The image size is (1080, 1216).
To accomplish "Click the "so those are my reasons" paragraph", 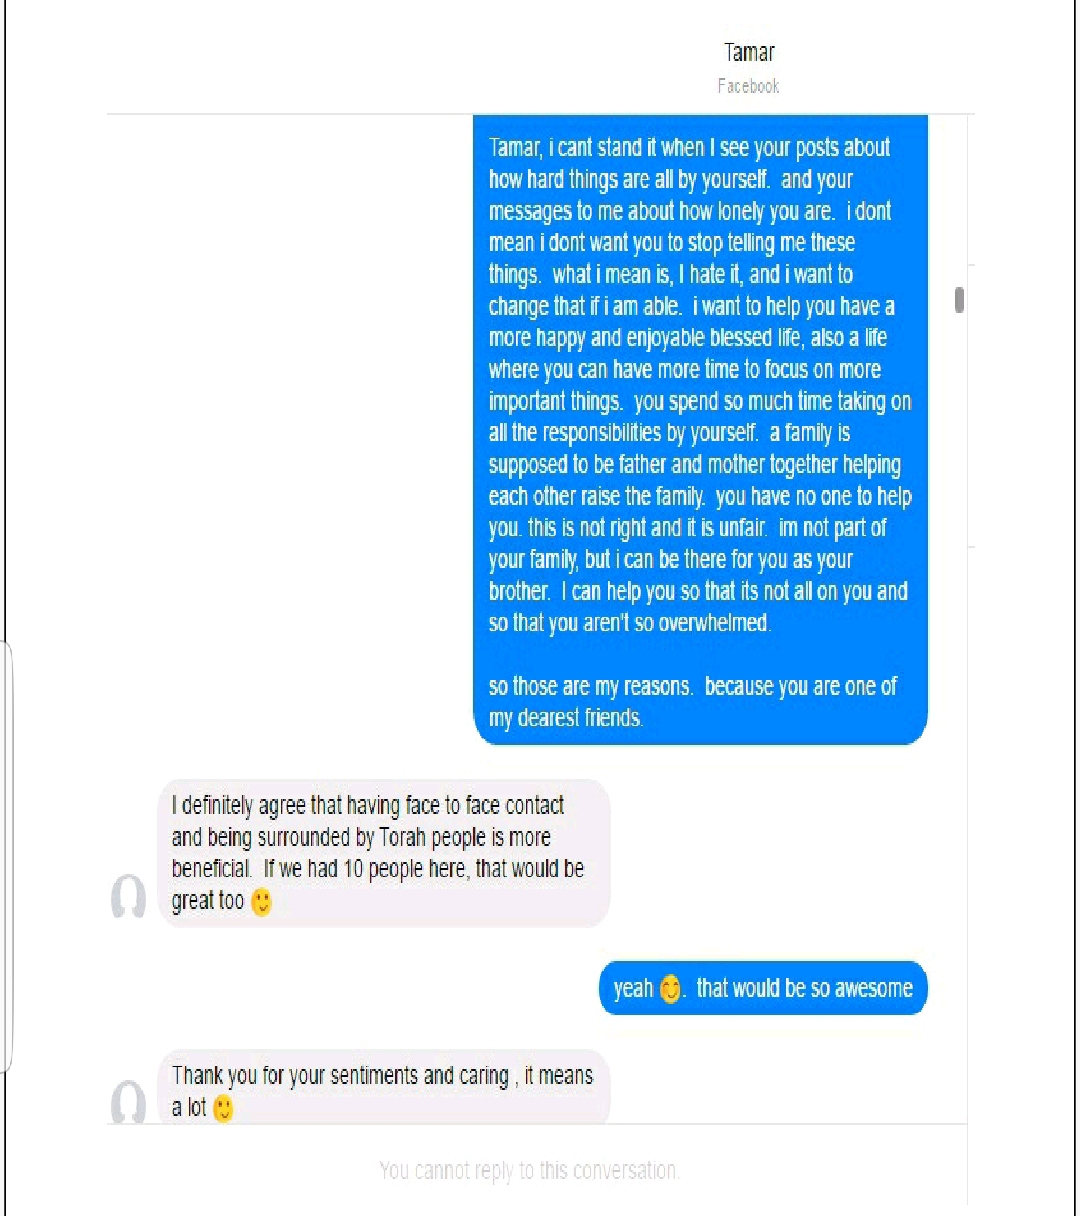I will (x=693, y=702).
